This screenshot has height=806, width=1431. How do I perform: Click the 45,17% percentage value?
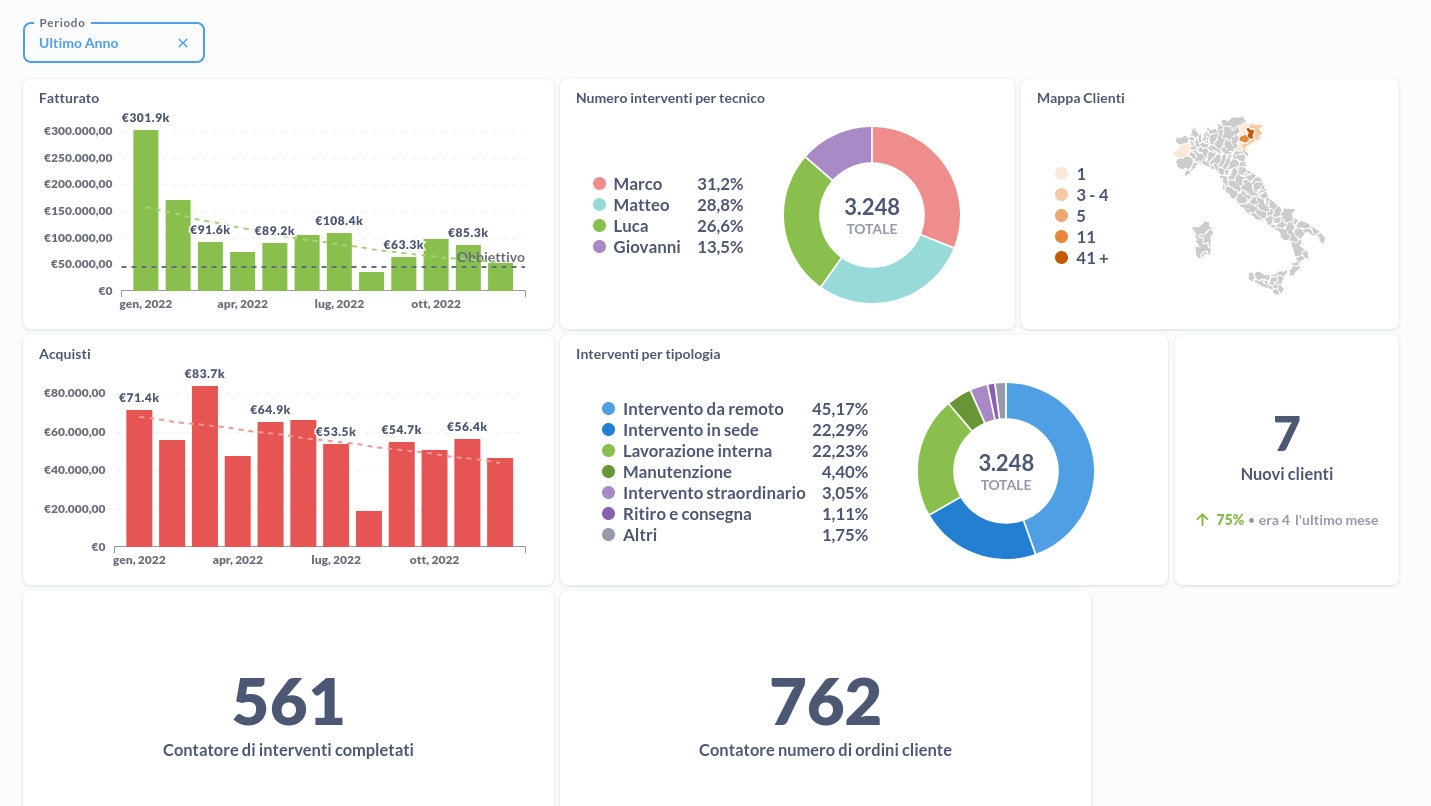coord(840,409)
